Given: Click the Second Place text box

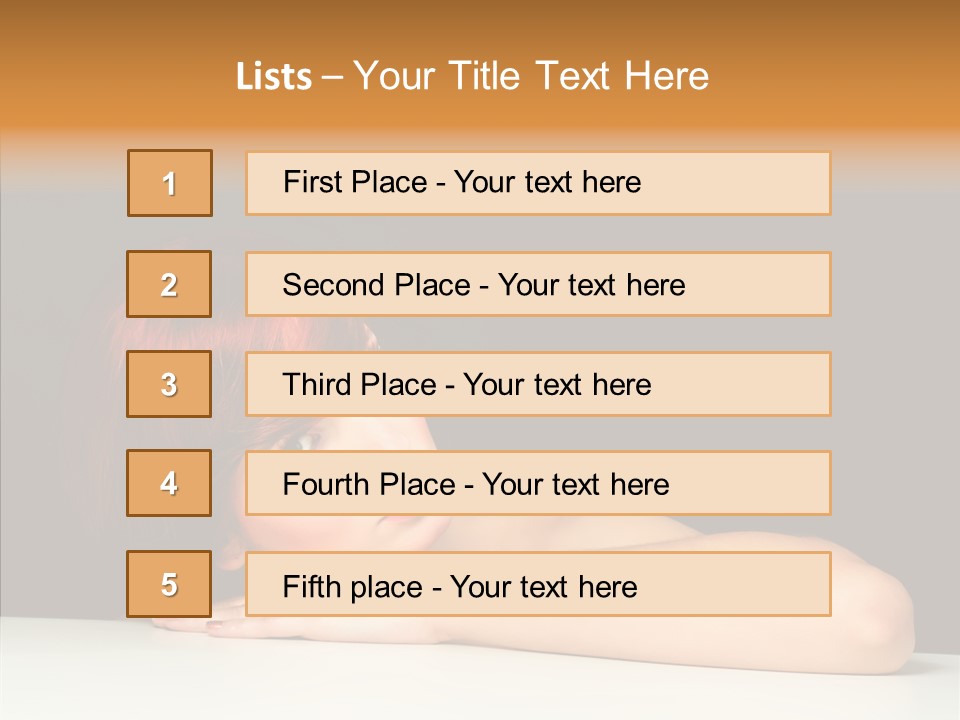Looking at the screenshot, I should click(538, 284).
